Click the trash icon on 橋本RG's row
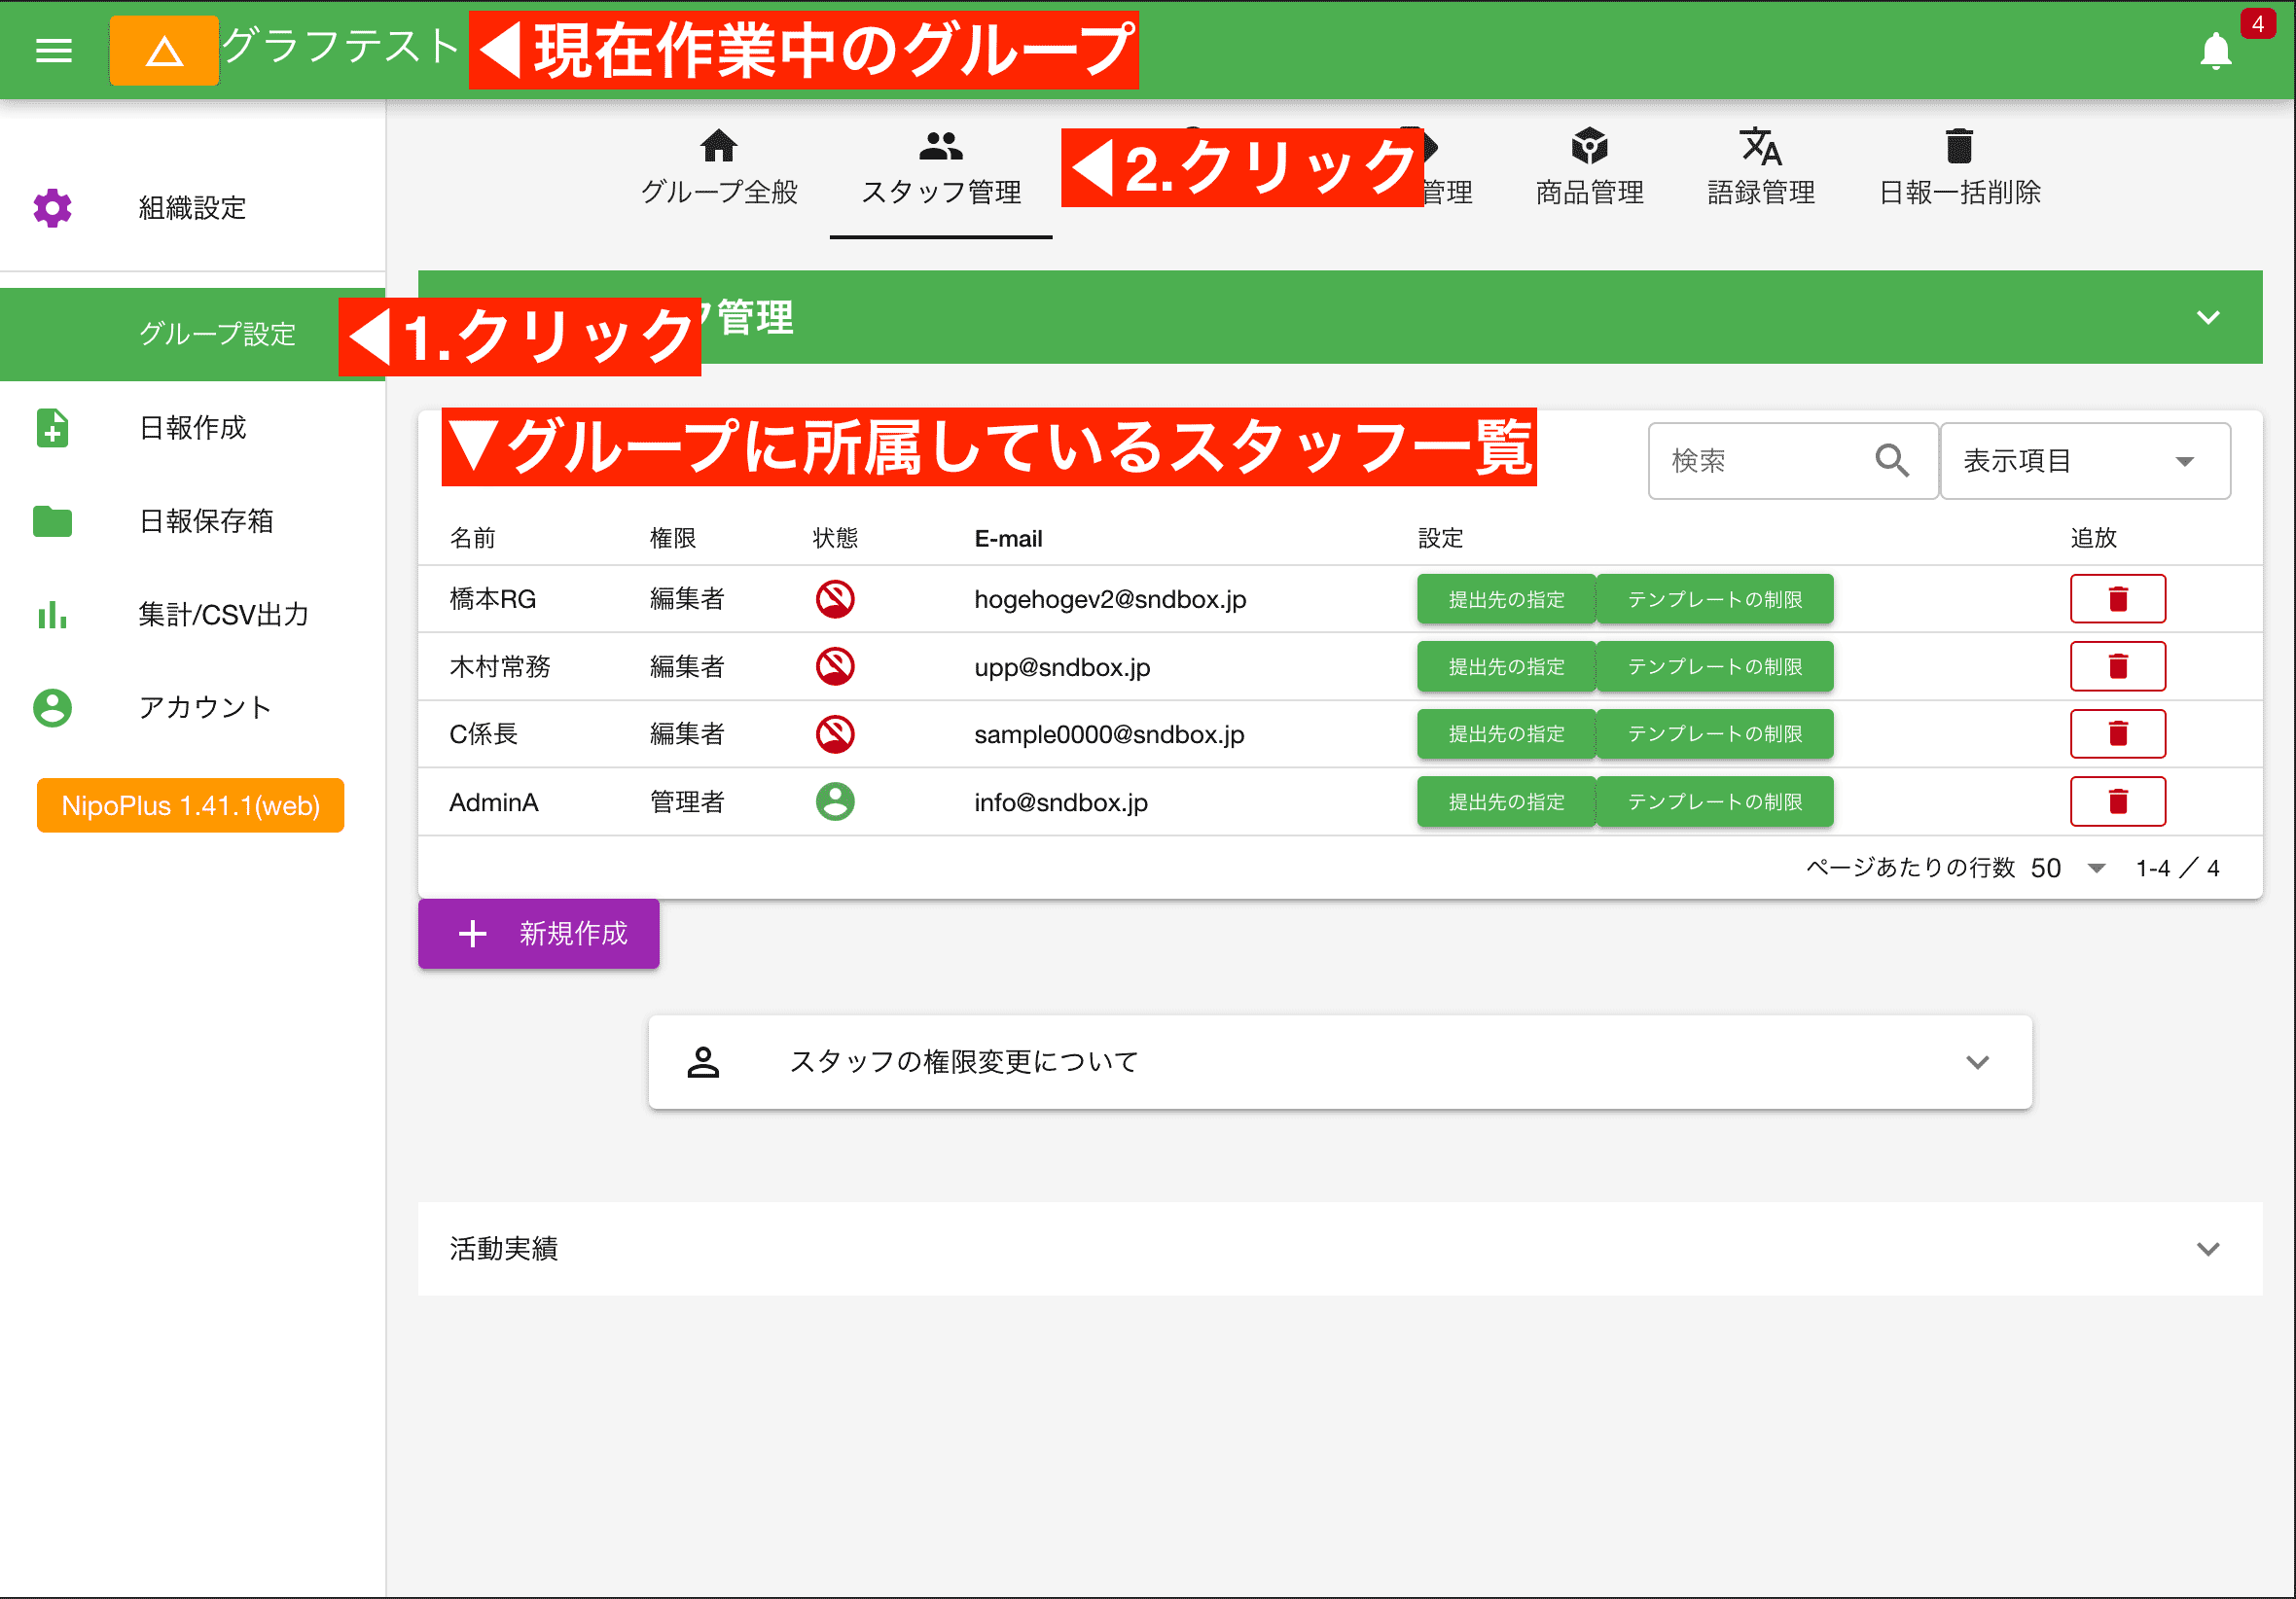2296x1599 pixels. 2118,598
